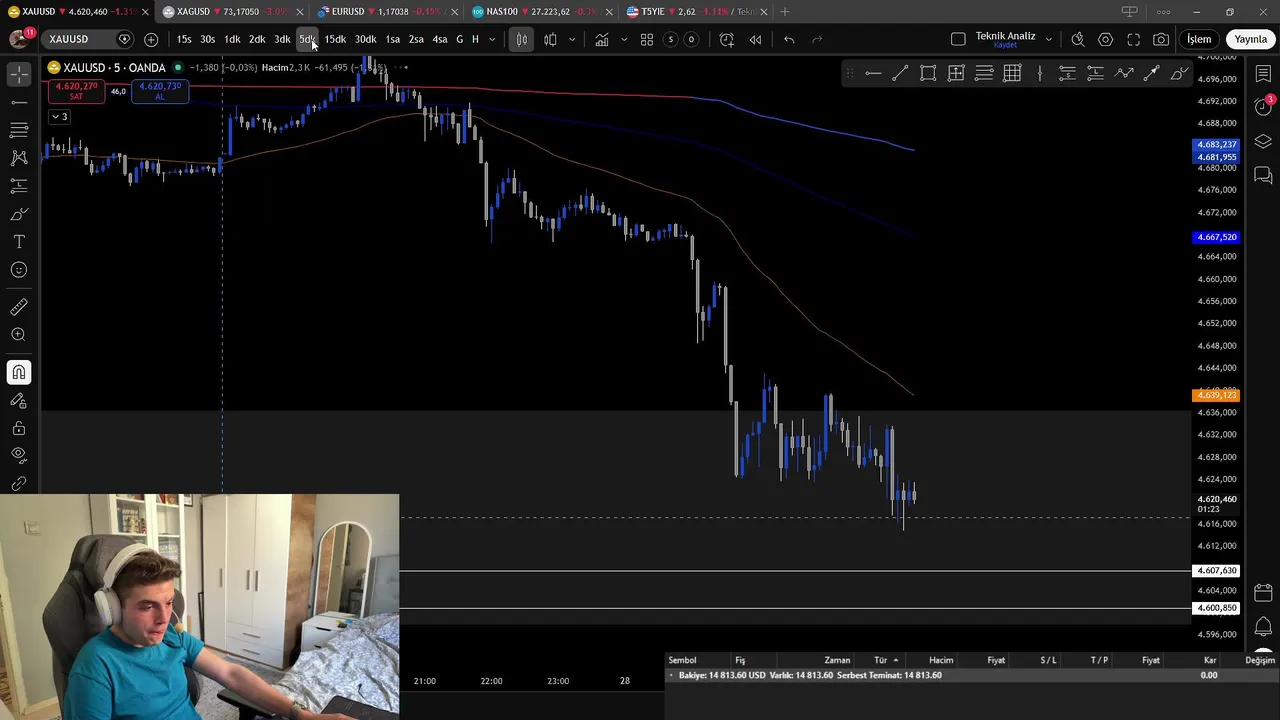Screen dimensions: 1280x720
Task: Select short position tool in favorites toolbar
Action: [1067, 73]
